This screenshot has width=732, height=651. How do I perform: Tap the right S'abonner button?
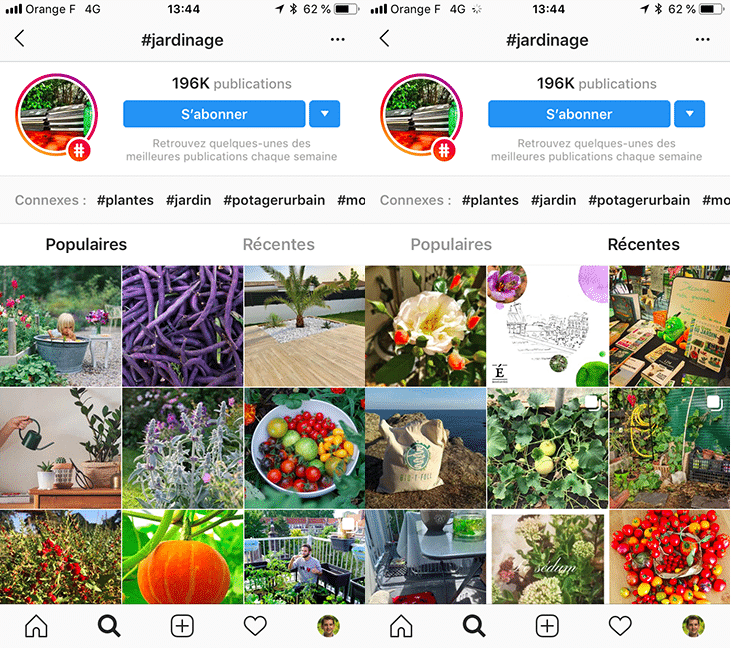(x=579, y=113)
